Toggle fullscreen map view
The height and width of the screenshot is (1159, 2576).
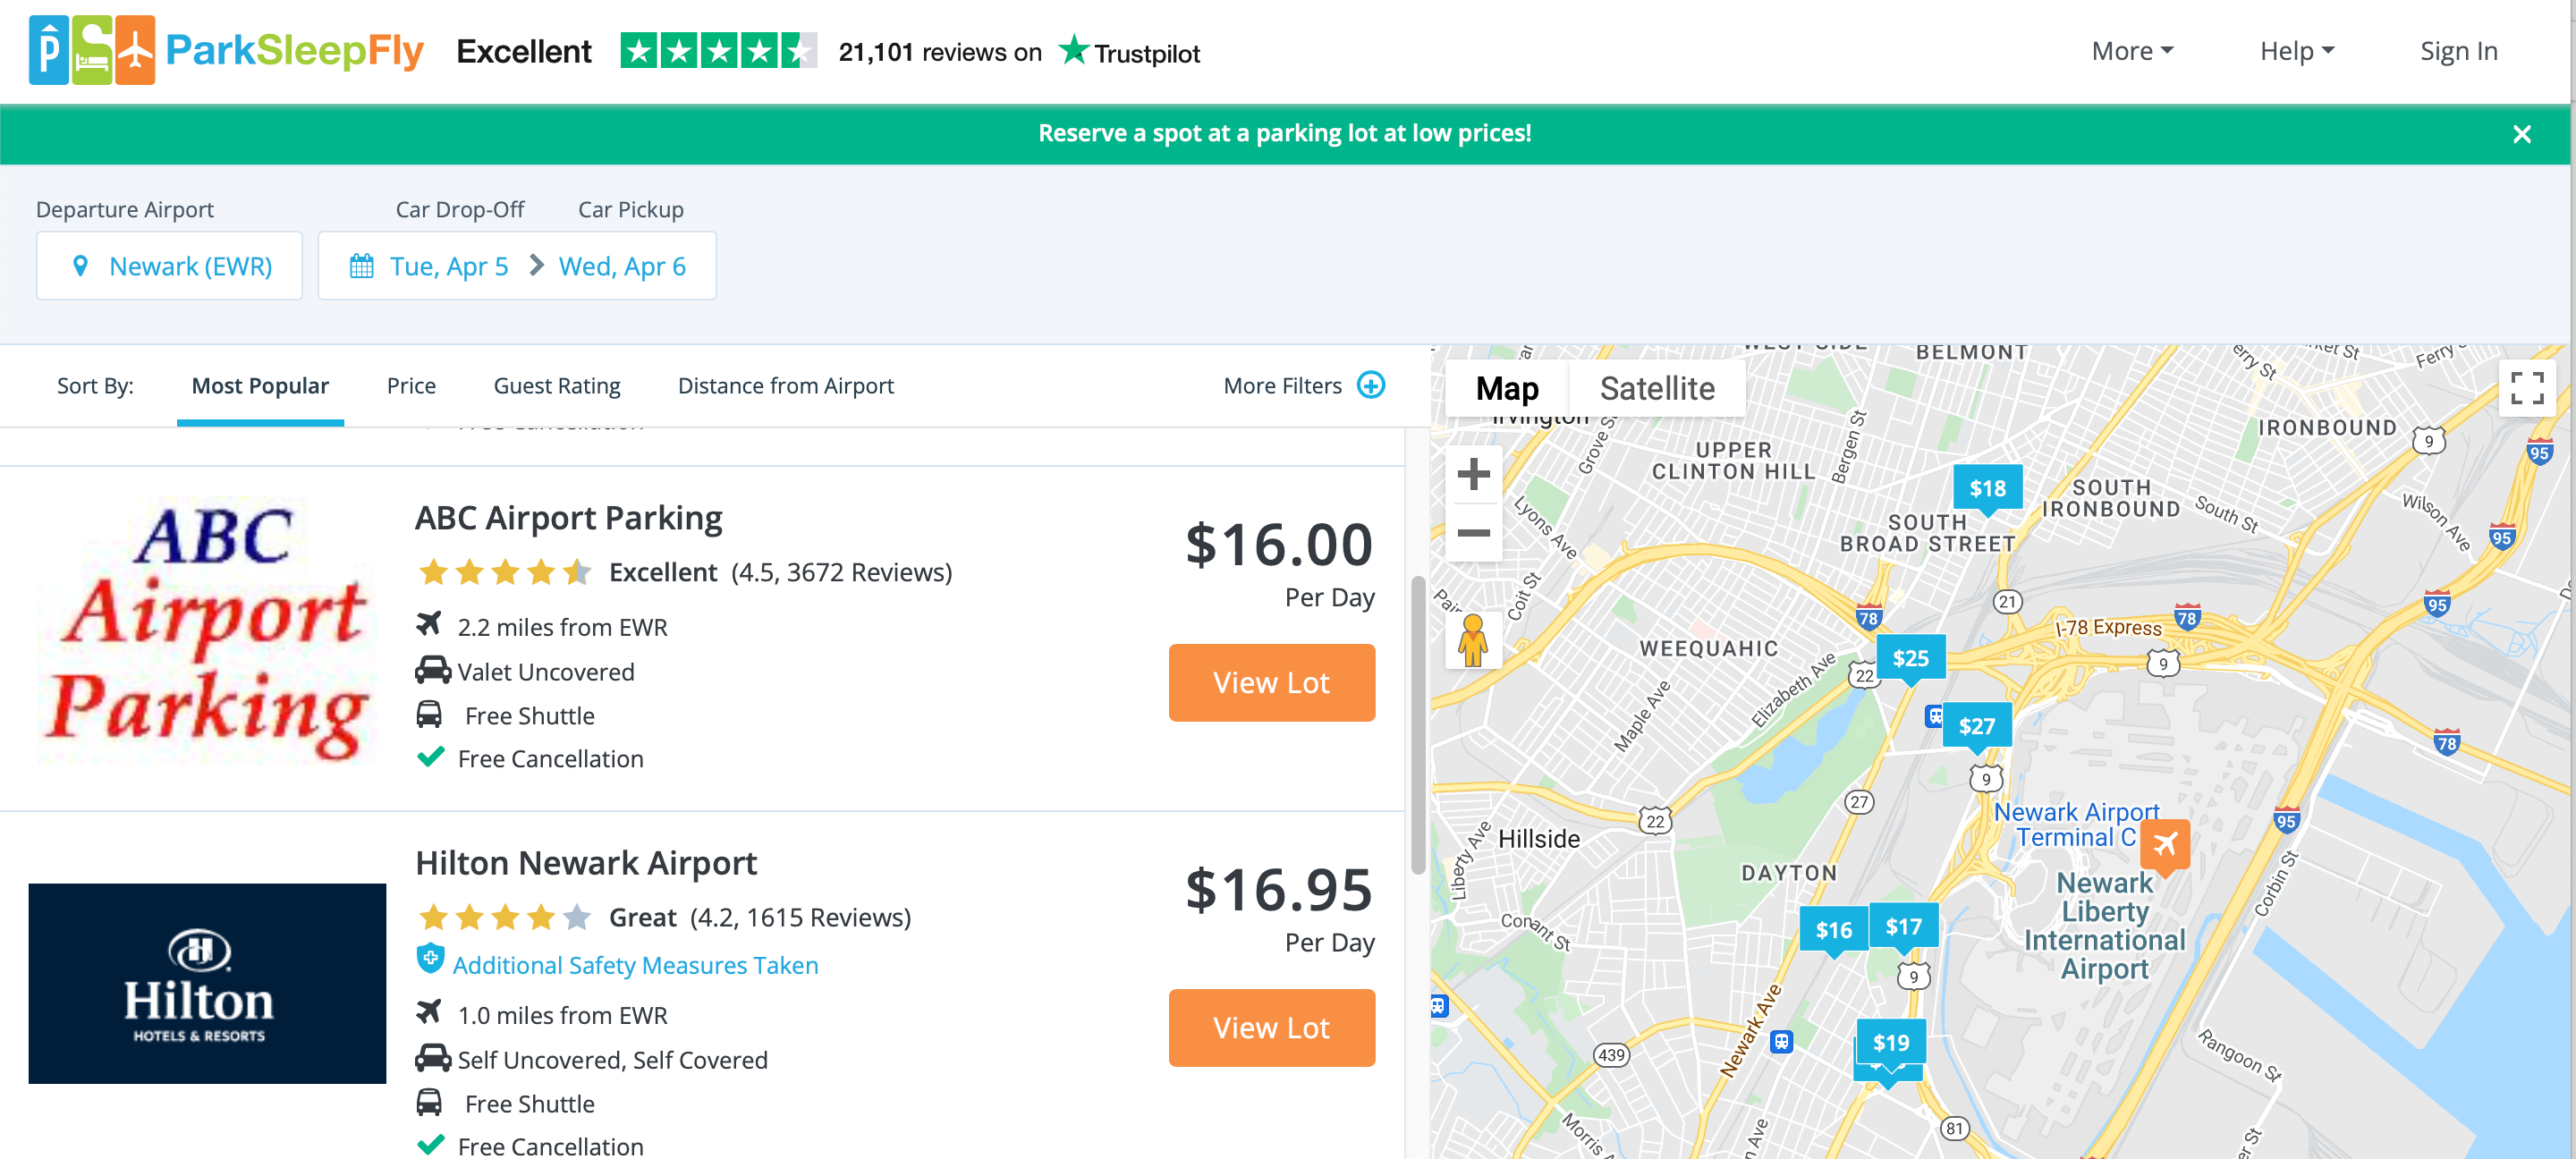pyautogui.click(x=2526, y=388)
